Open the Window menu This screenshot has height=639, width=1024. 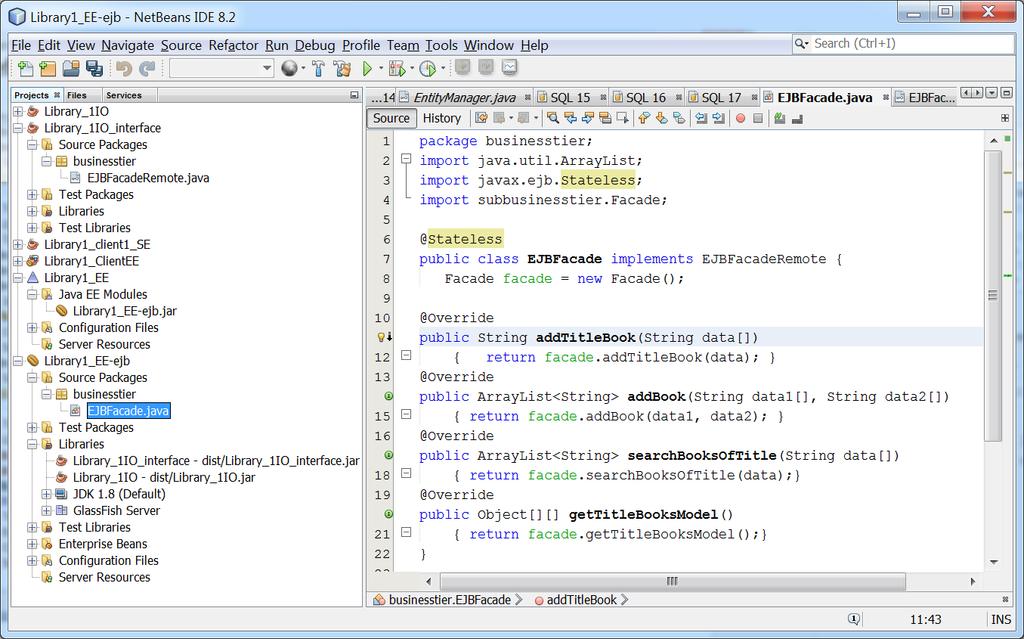pyautogui.click(x=488, y=45)
